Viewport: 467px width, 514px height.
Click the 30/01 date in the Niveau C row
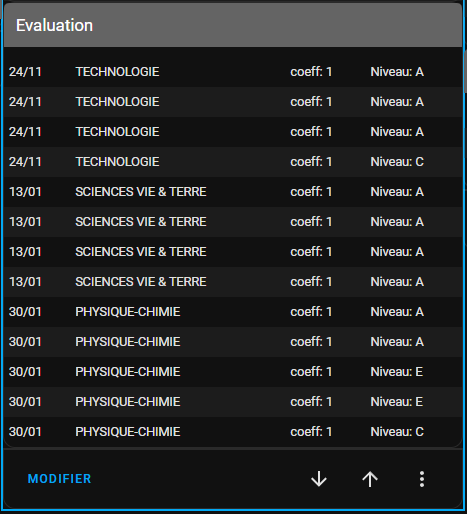point(25,432)
